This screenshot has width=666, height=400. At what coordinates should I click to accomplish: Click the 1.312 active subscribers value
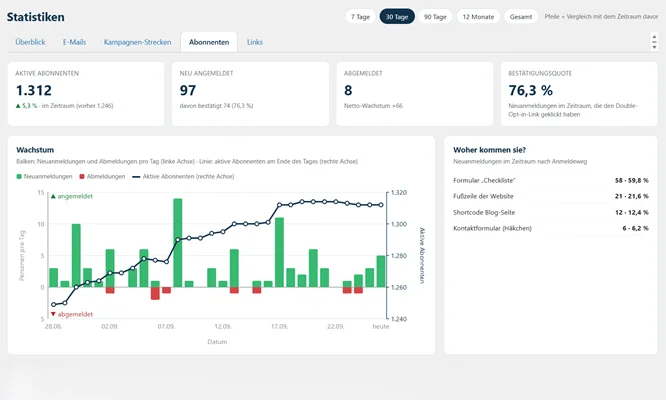(x=34, y=90)
